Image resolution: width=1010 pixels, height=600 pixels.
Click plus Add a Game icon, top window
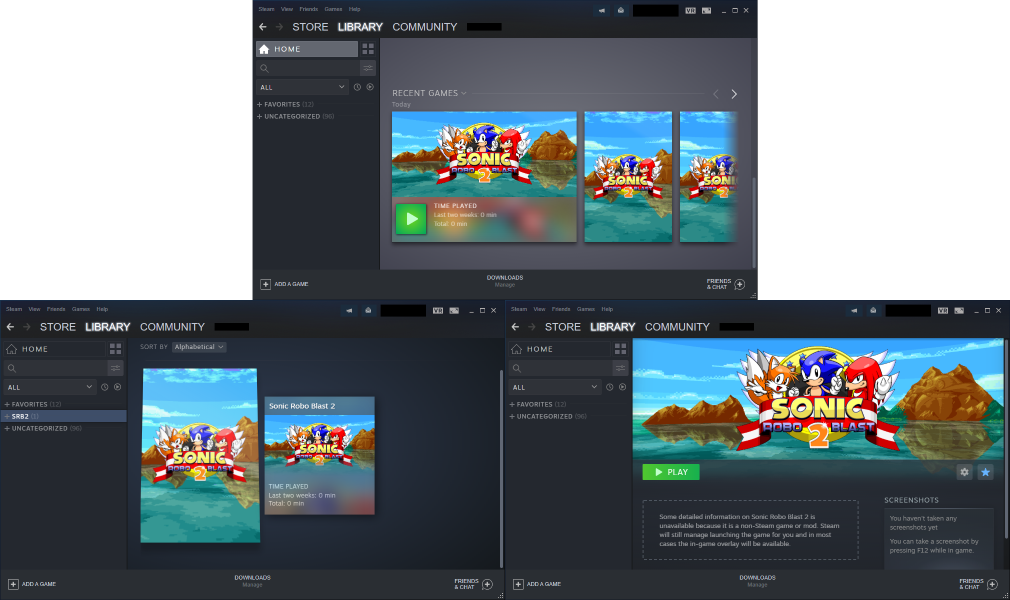[265, 284]
